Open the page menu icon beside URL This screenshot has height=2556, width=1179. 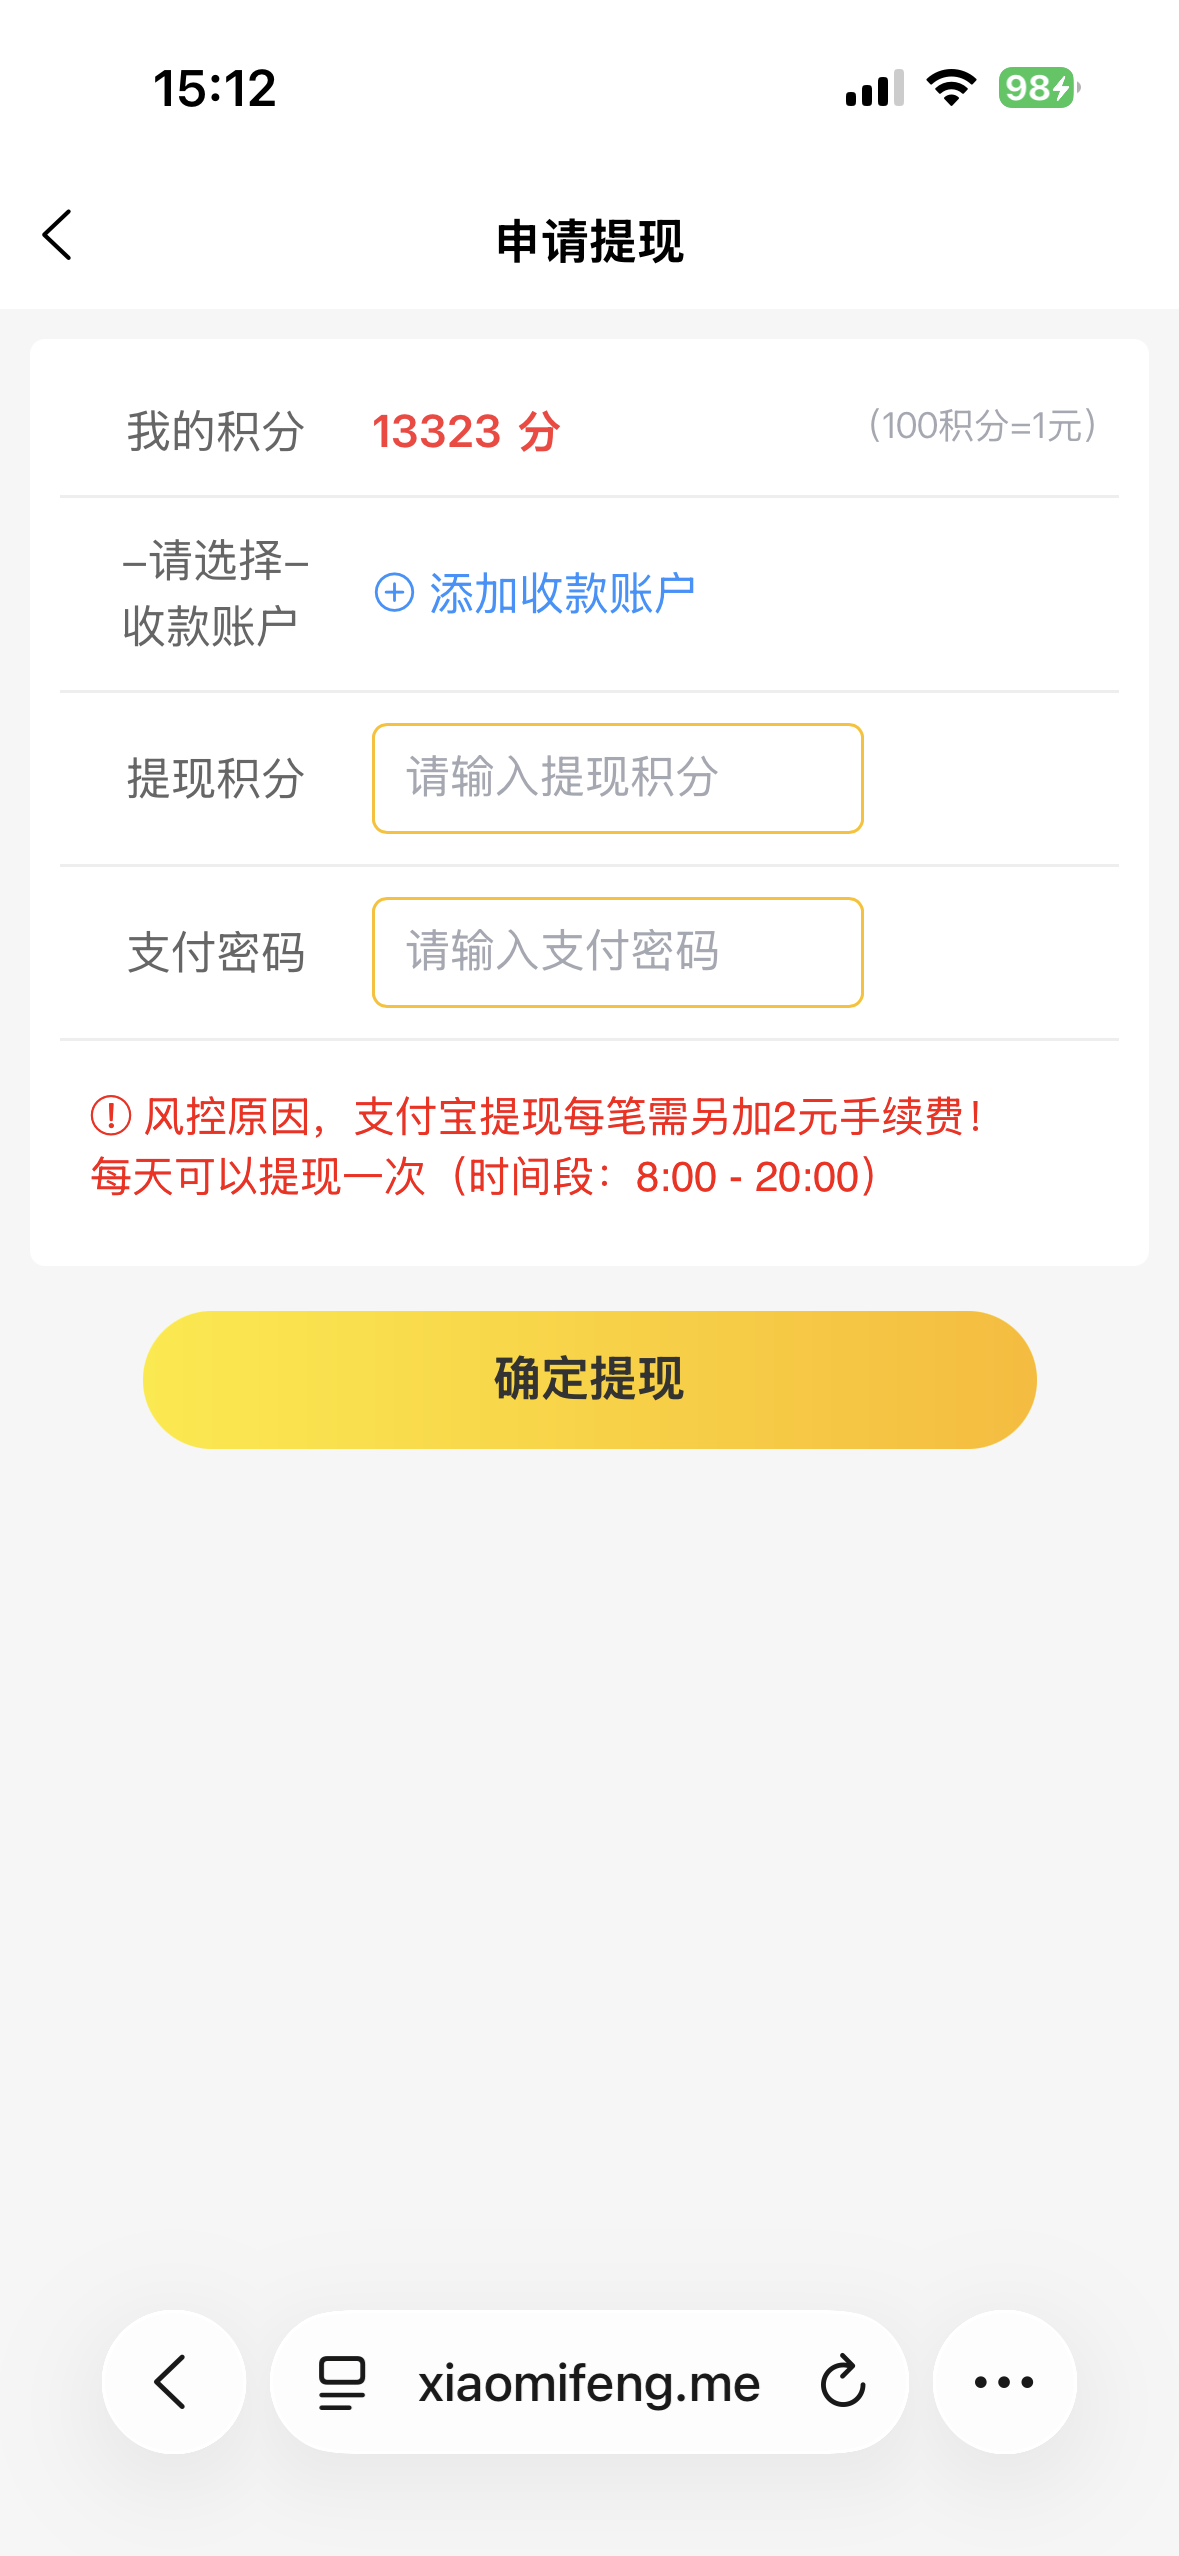pyautogui.click(x=342, y=2382)
